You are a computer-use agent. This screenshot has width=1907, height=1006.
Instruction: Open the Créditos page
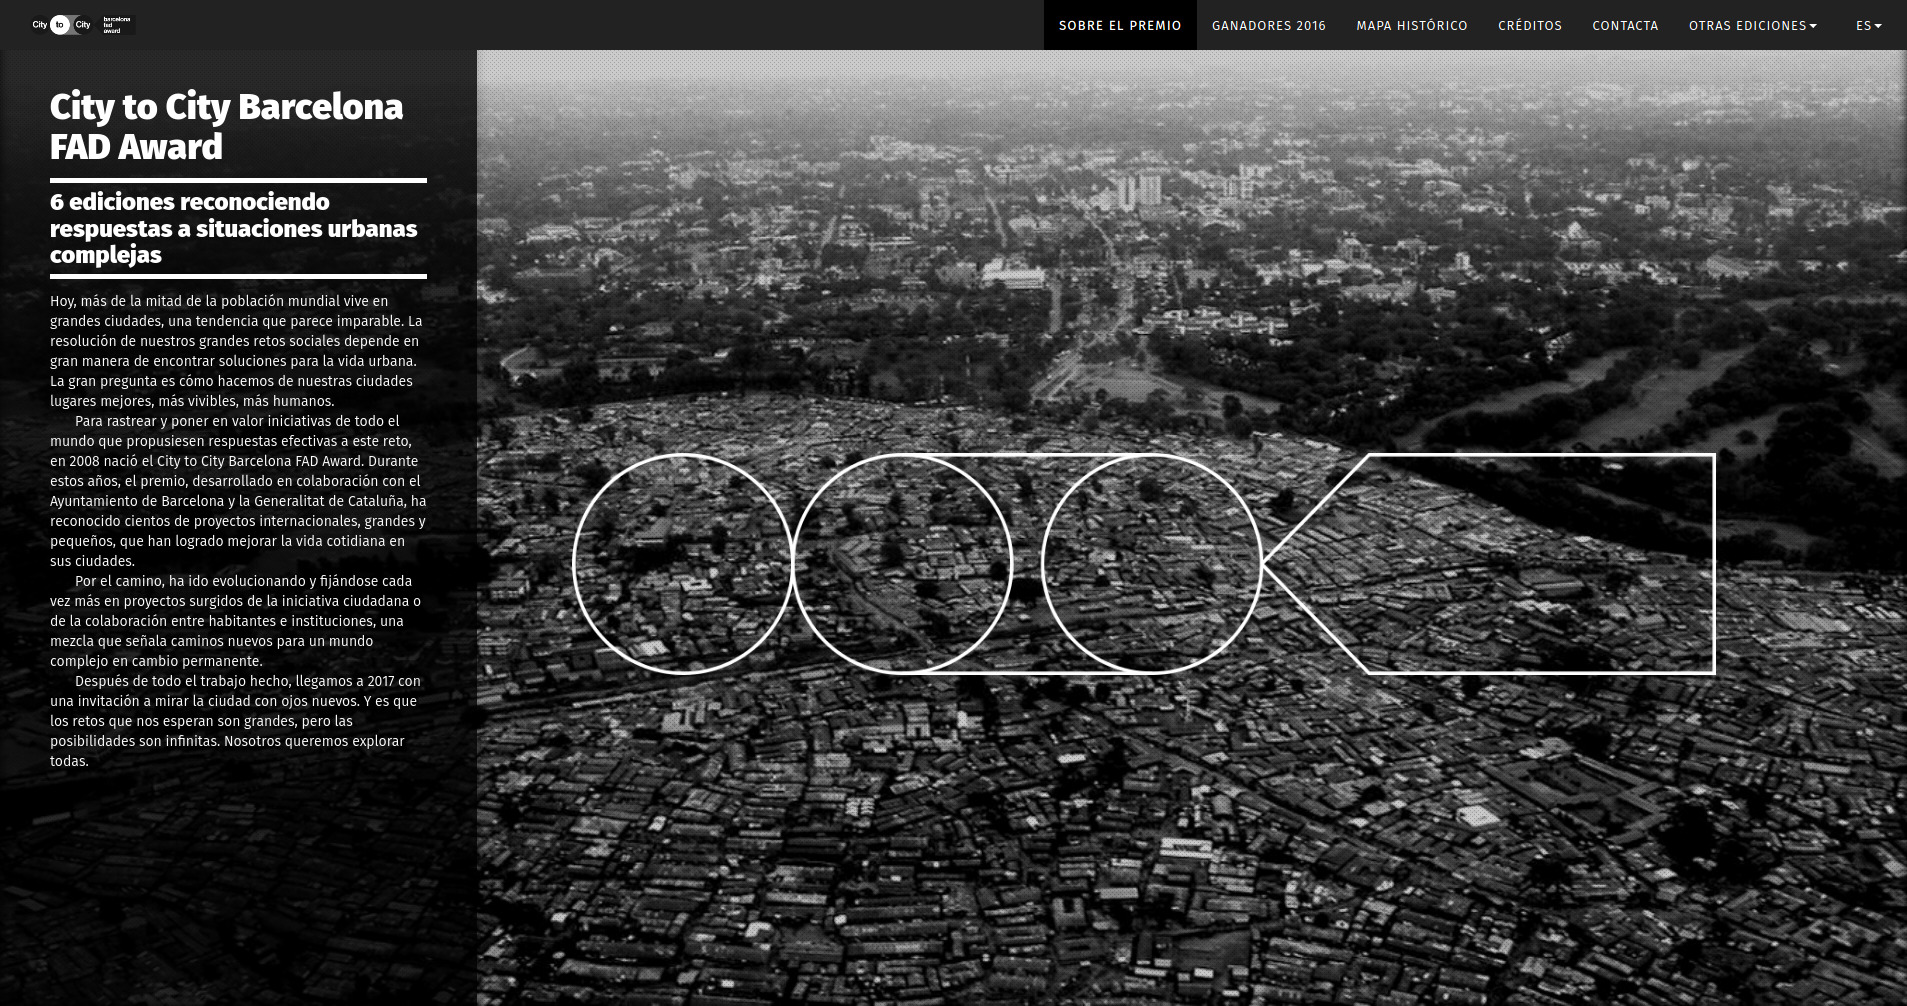click(x=1530, y=25)
